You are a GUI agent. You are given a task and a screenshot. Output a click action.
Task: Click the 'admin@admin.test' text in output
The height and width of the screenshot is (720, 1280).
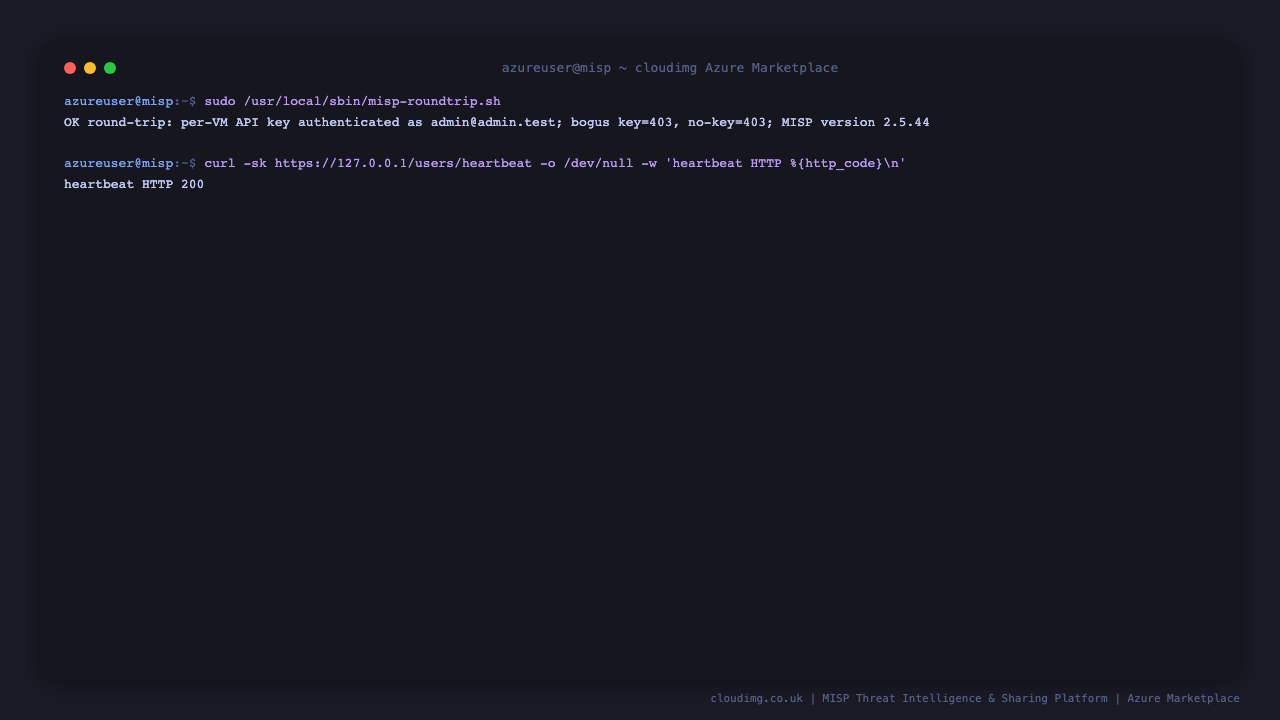point(493,123)
